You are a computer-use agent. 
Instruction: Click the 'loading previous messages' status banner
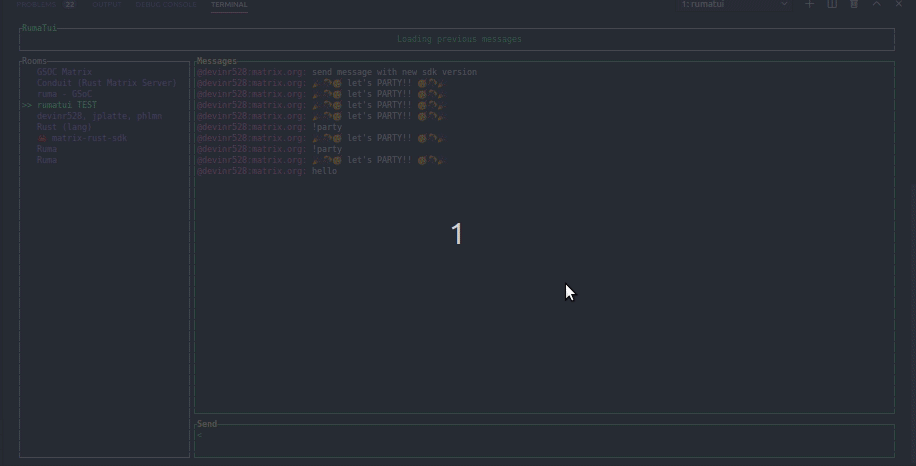tap(458, 40)
